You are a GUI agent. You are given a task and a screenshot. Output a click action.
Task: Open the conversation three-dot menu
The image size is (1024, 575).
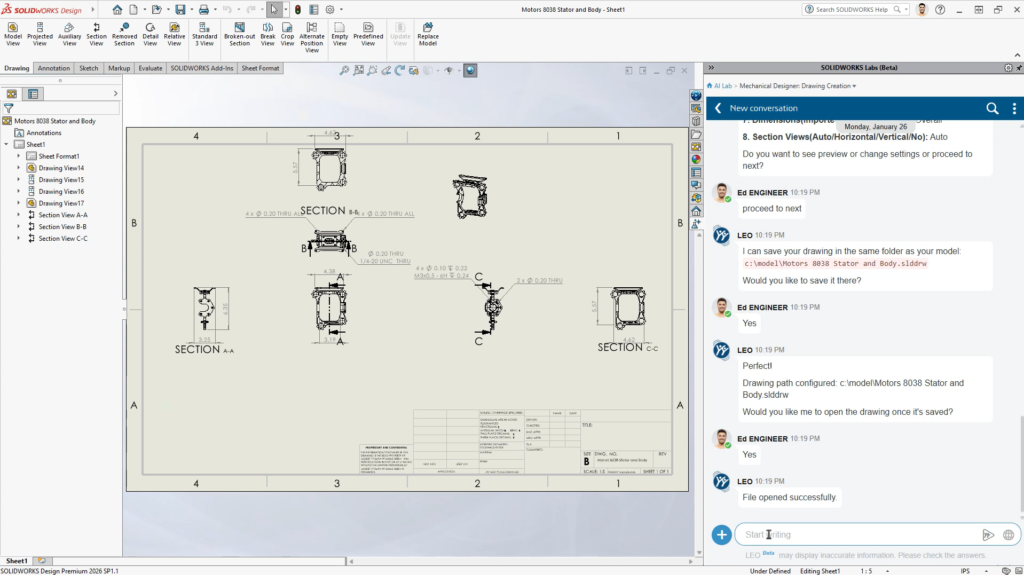(1014, 108)
